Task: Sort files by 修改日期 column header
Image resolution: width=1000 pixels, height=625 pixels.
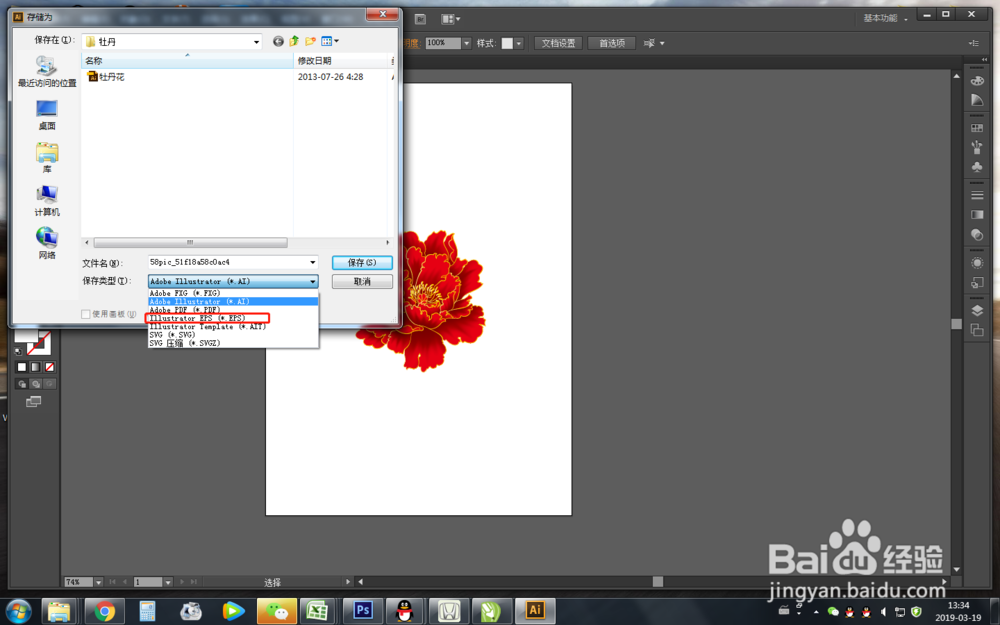Action: click(x=341, y=61)
